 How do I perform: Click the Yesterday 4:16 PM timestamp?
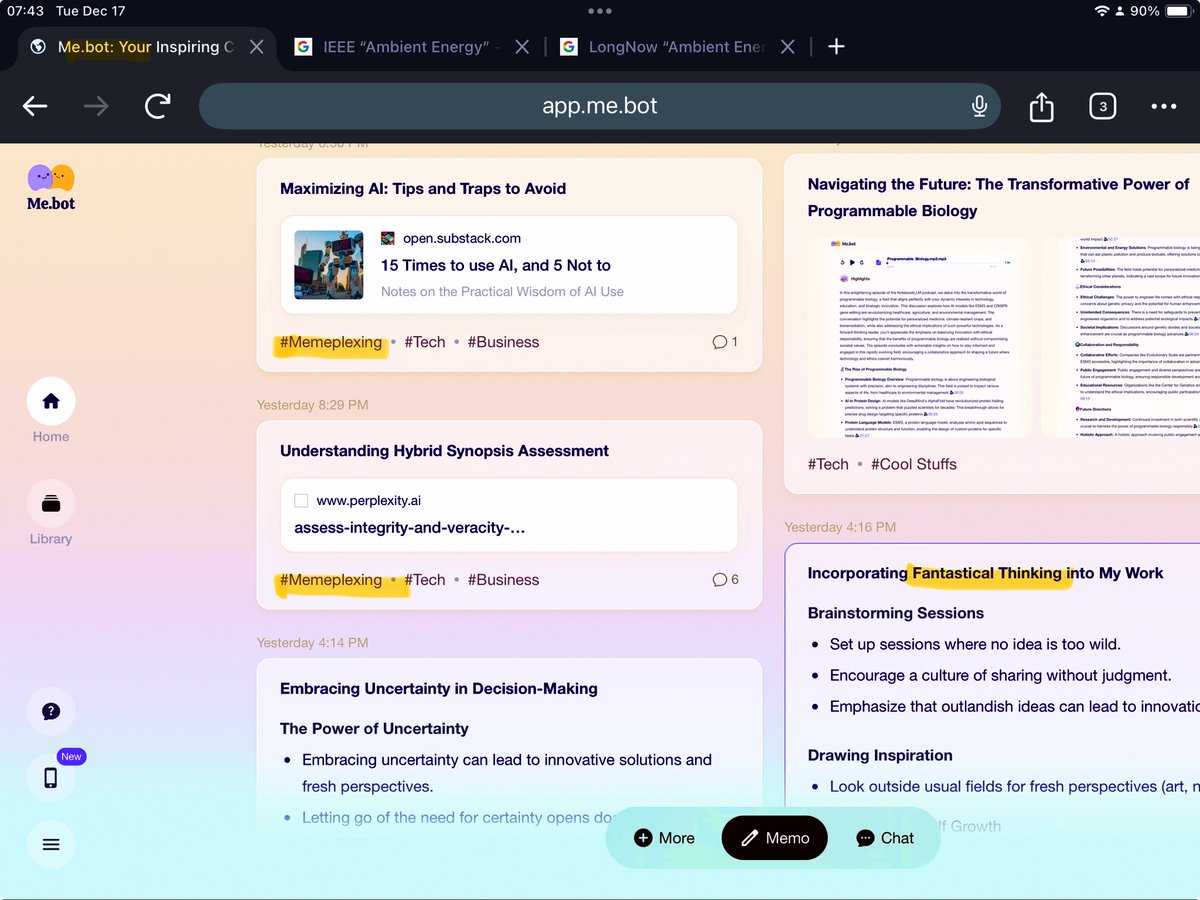pyautogui.click(x=840, y=527)
